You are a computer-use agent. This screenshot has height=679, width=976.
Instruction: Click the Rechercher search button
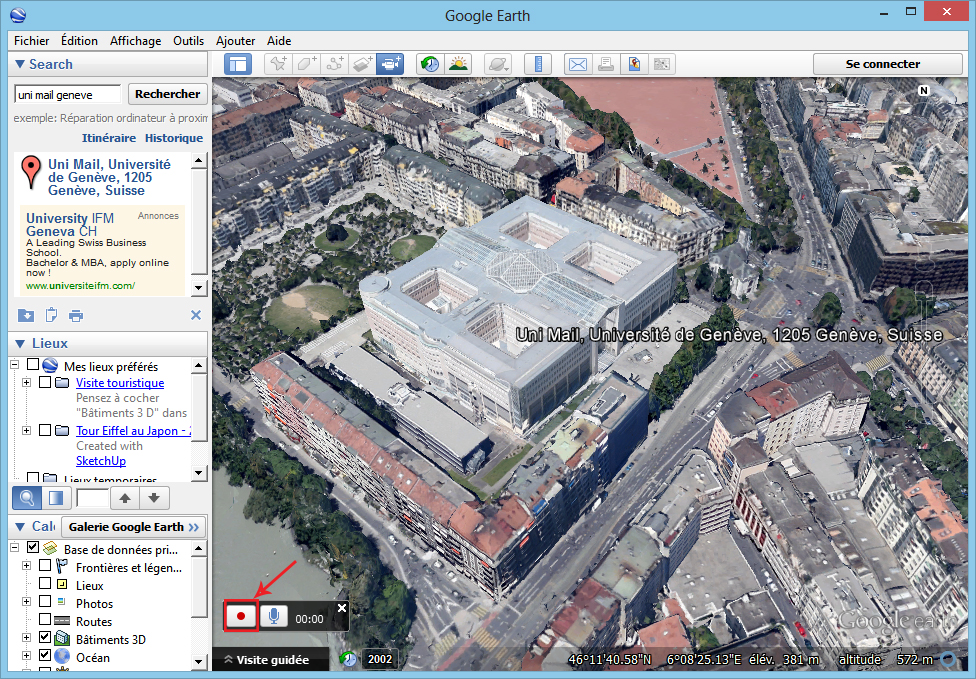tap(167, 94)
